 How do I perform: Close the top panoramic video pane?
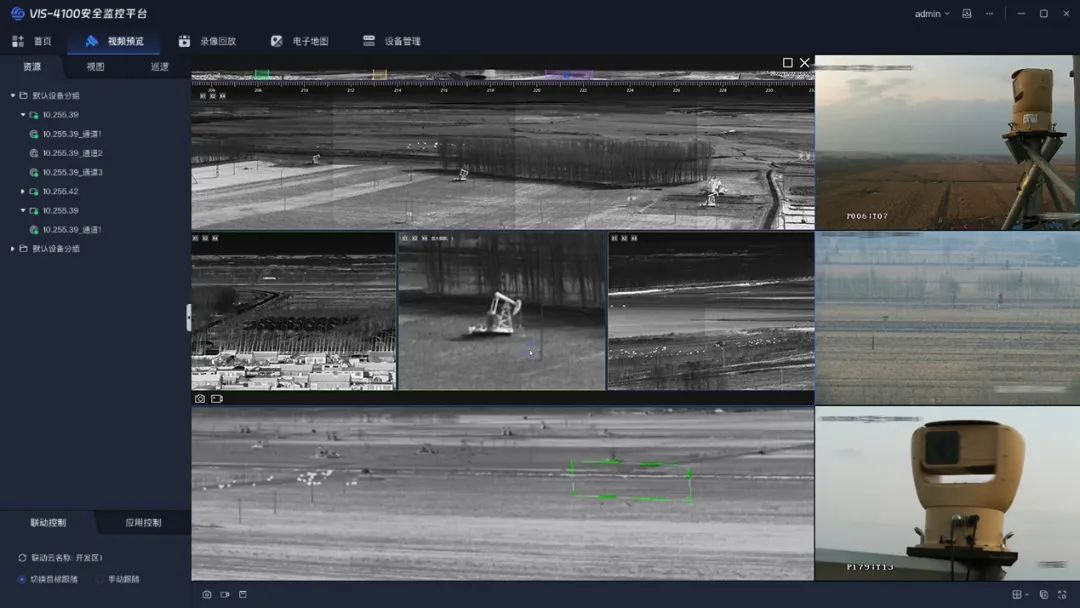804,63
